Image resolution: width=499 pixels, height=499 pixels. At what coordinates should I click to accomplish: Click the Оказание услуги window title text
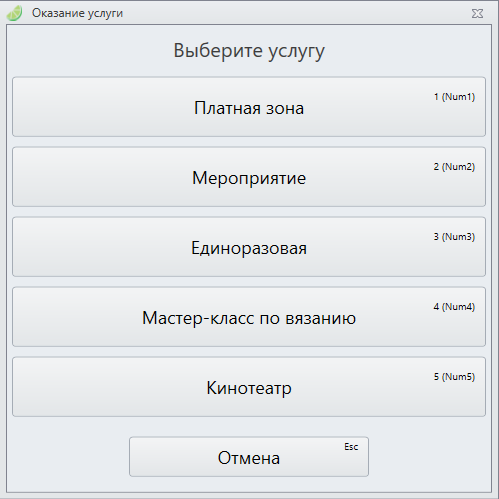pyautogui.click(x=77, y=13)
